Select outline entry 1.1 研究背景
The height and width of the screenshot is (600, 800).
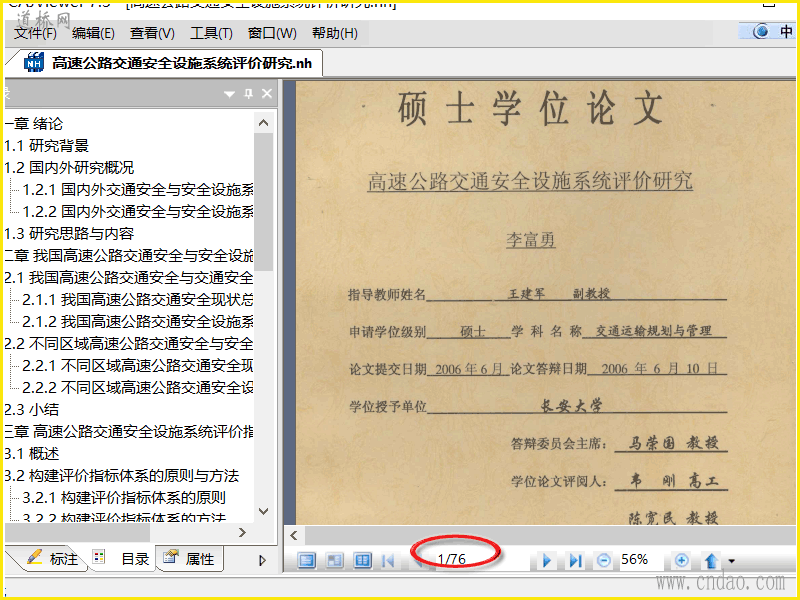pyautogui.click(x=46, y=145)
